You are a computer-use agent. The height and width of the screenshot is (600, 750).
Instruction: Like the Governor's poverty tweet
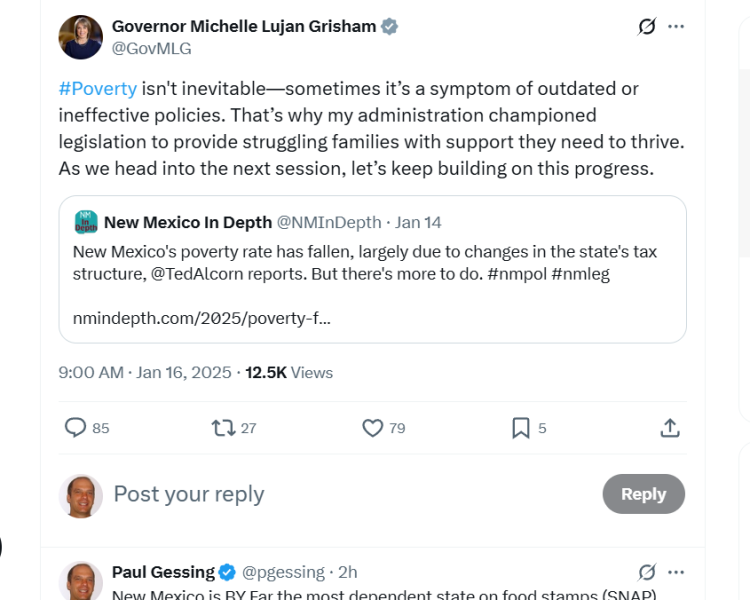coord(373,428)
